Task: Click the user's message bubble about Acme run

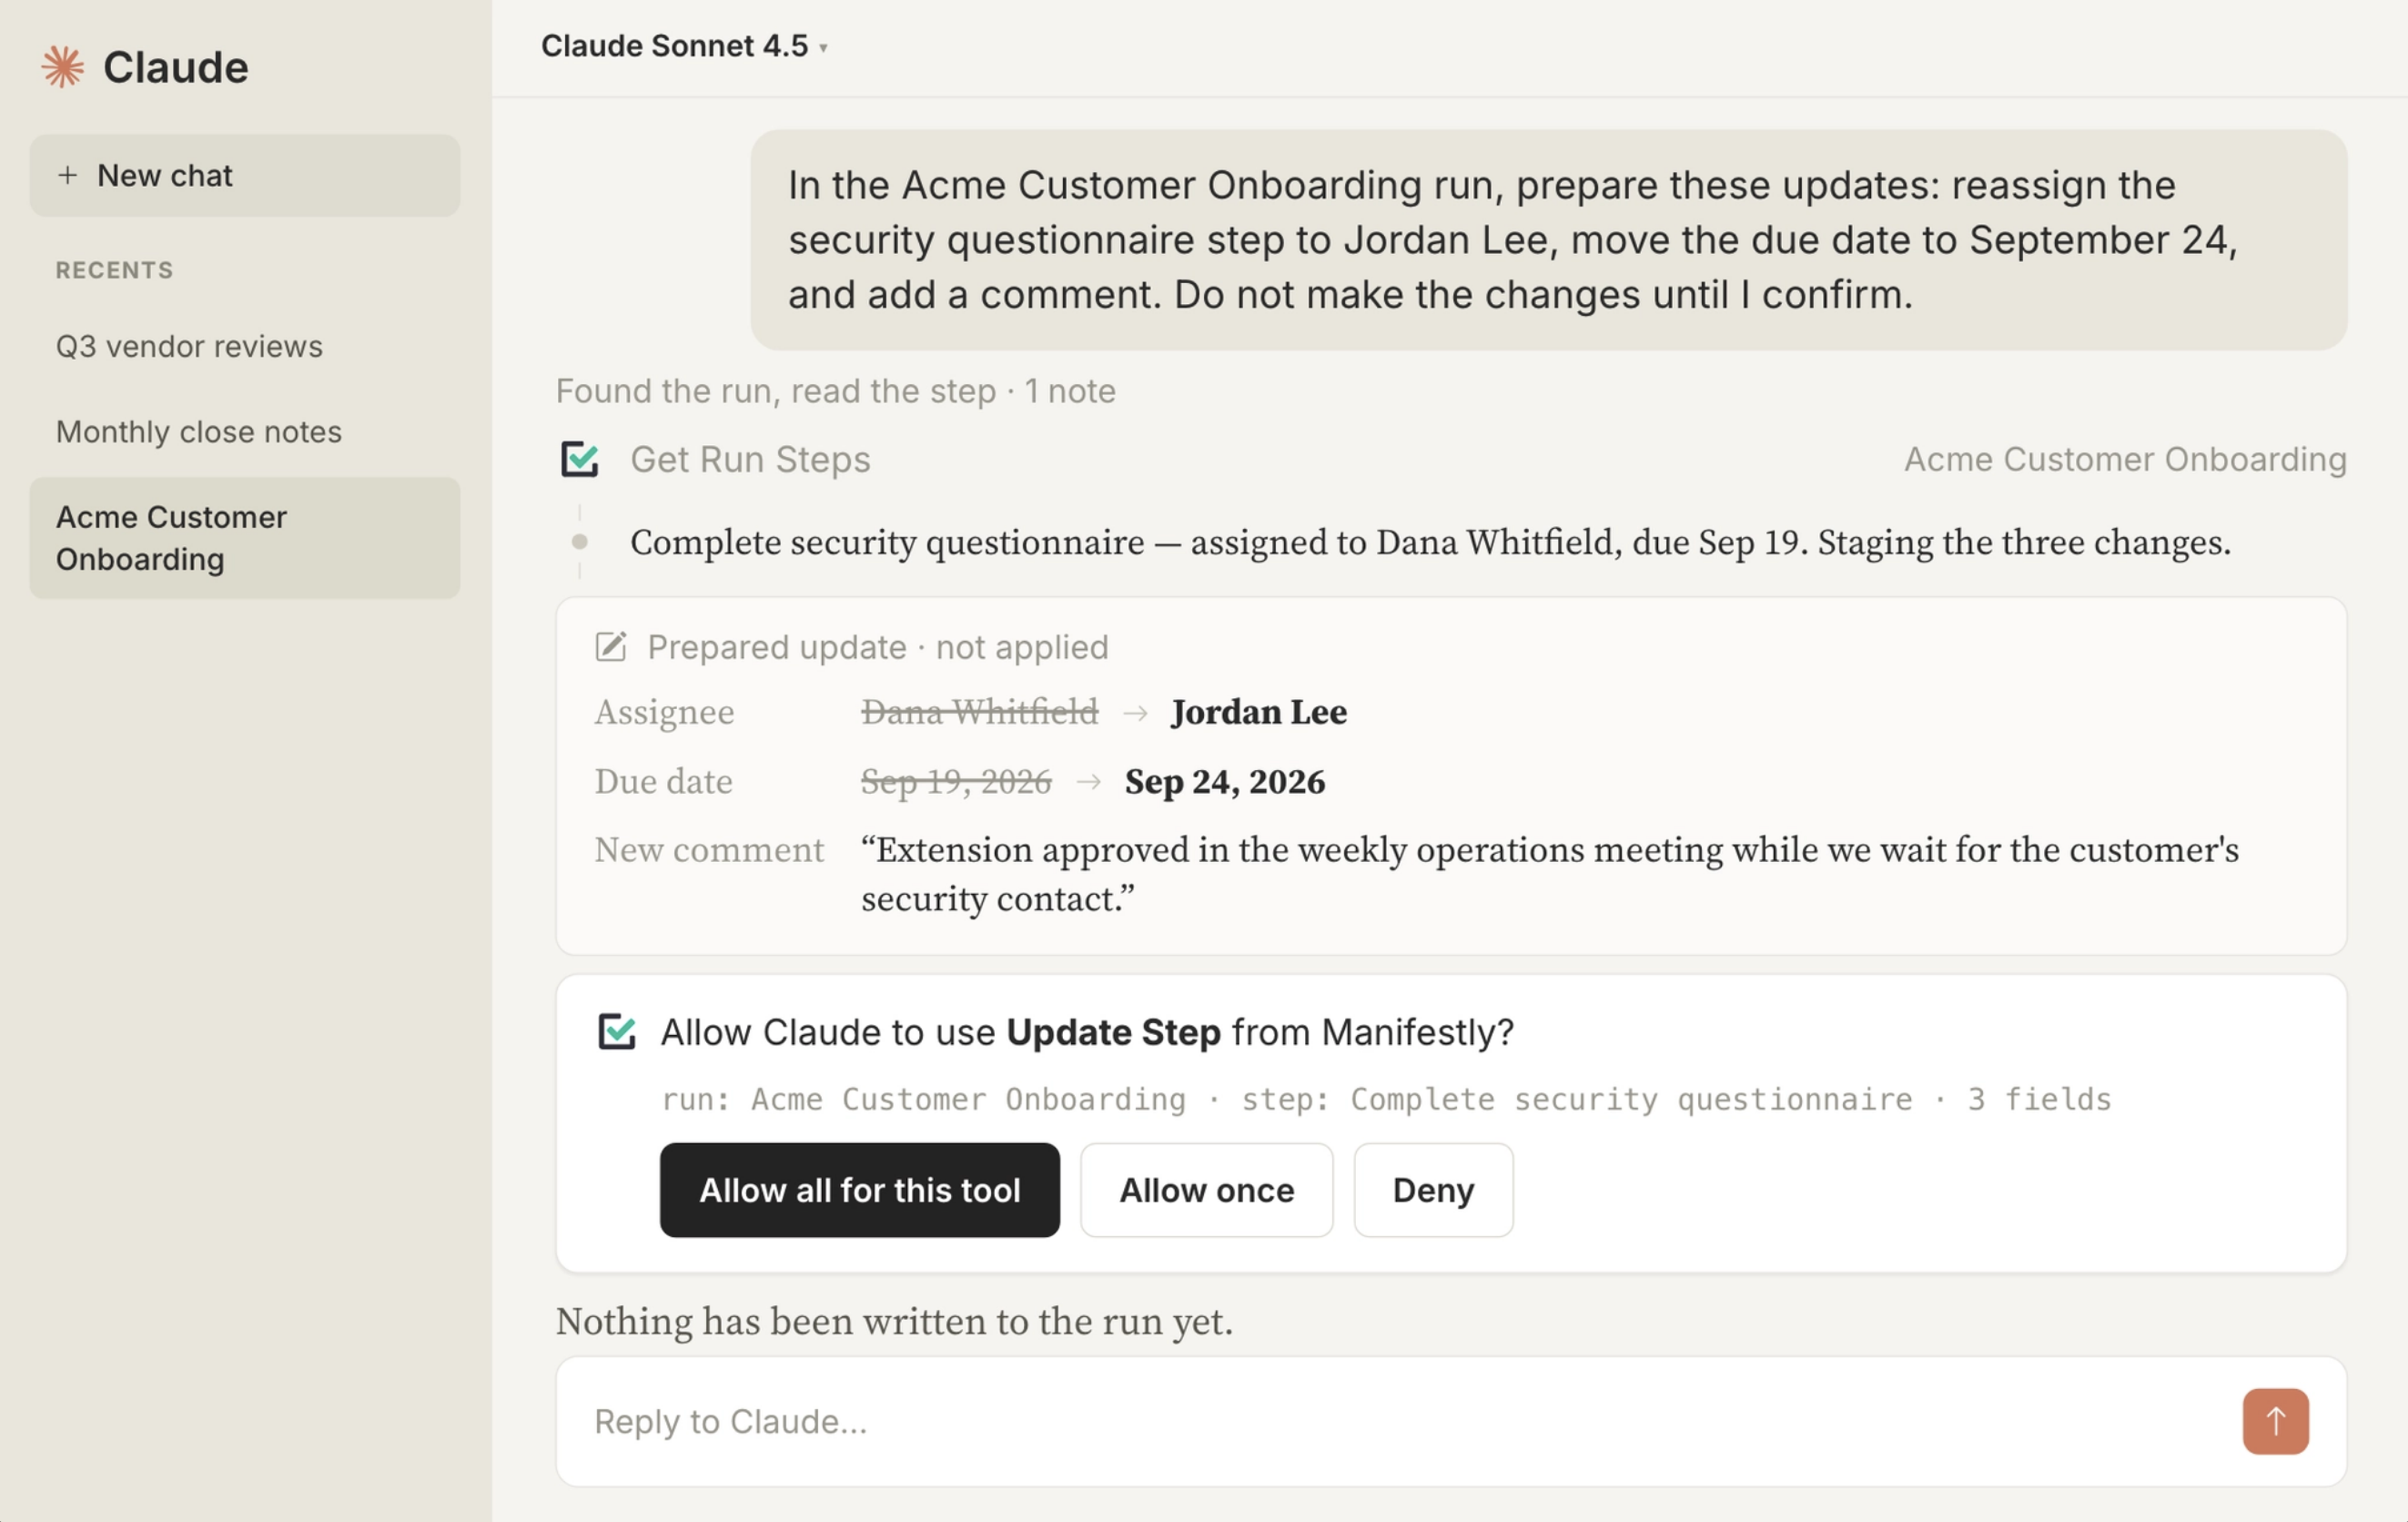Action: tap(1548, 240)
